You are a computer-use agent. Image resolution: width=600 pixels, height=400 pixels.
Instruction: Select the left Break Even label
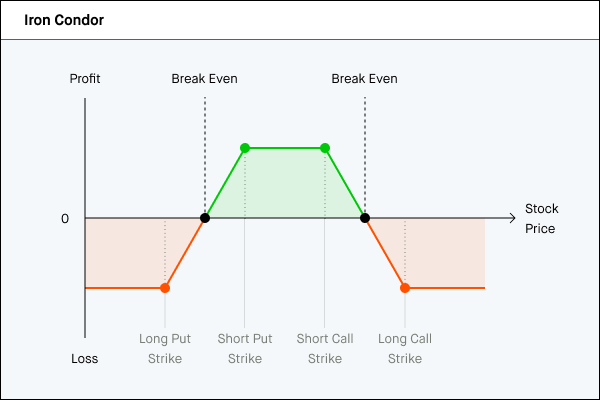(x=204, y=79)
